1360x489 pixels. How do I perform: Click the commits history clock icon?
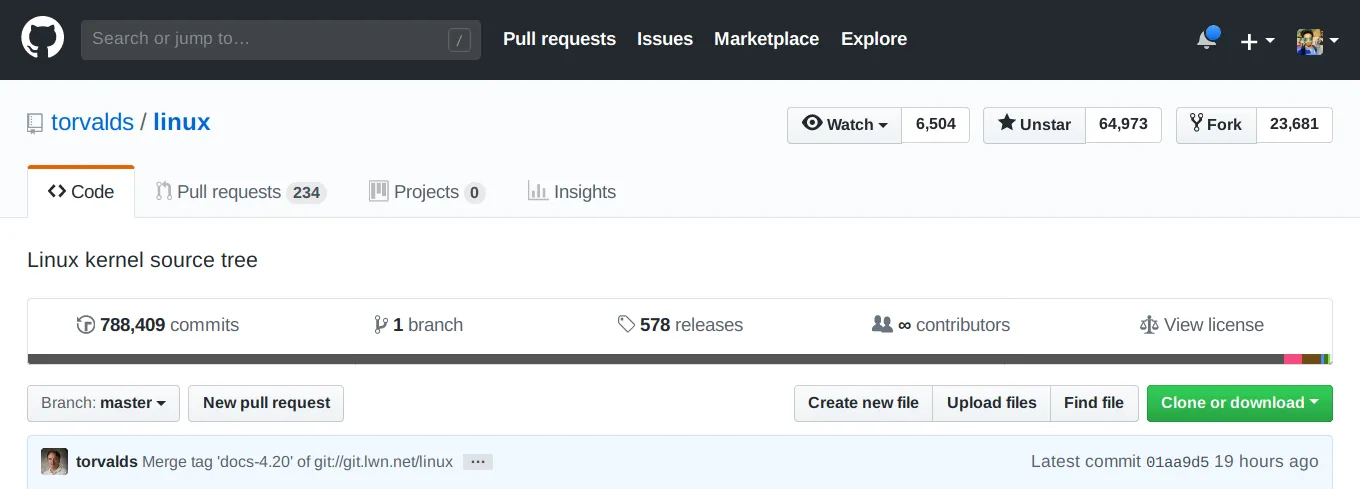click(86, 325)
